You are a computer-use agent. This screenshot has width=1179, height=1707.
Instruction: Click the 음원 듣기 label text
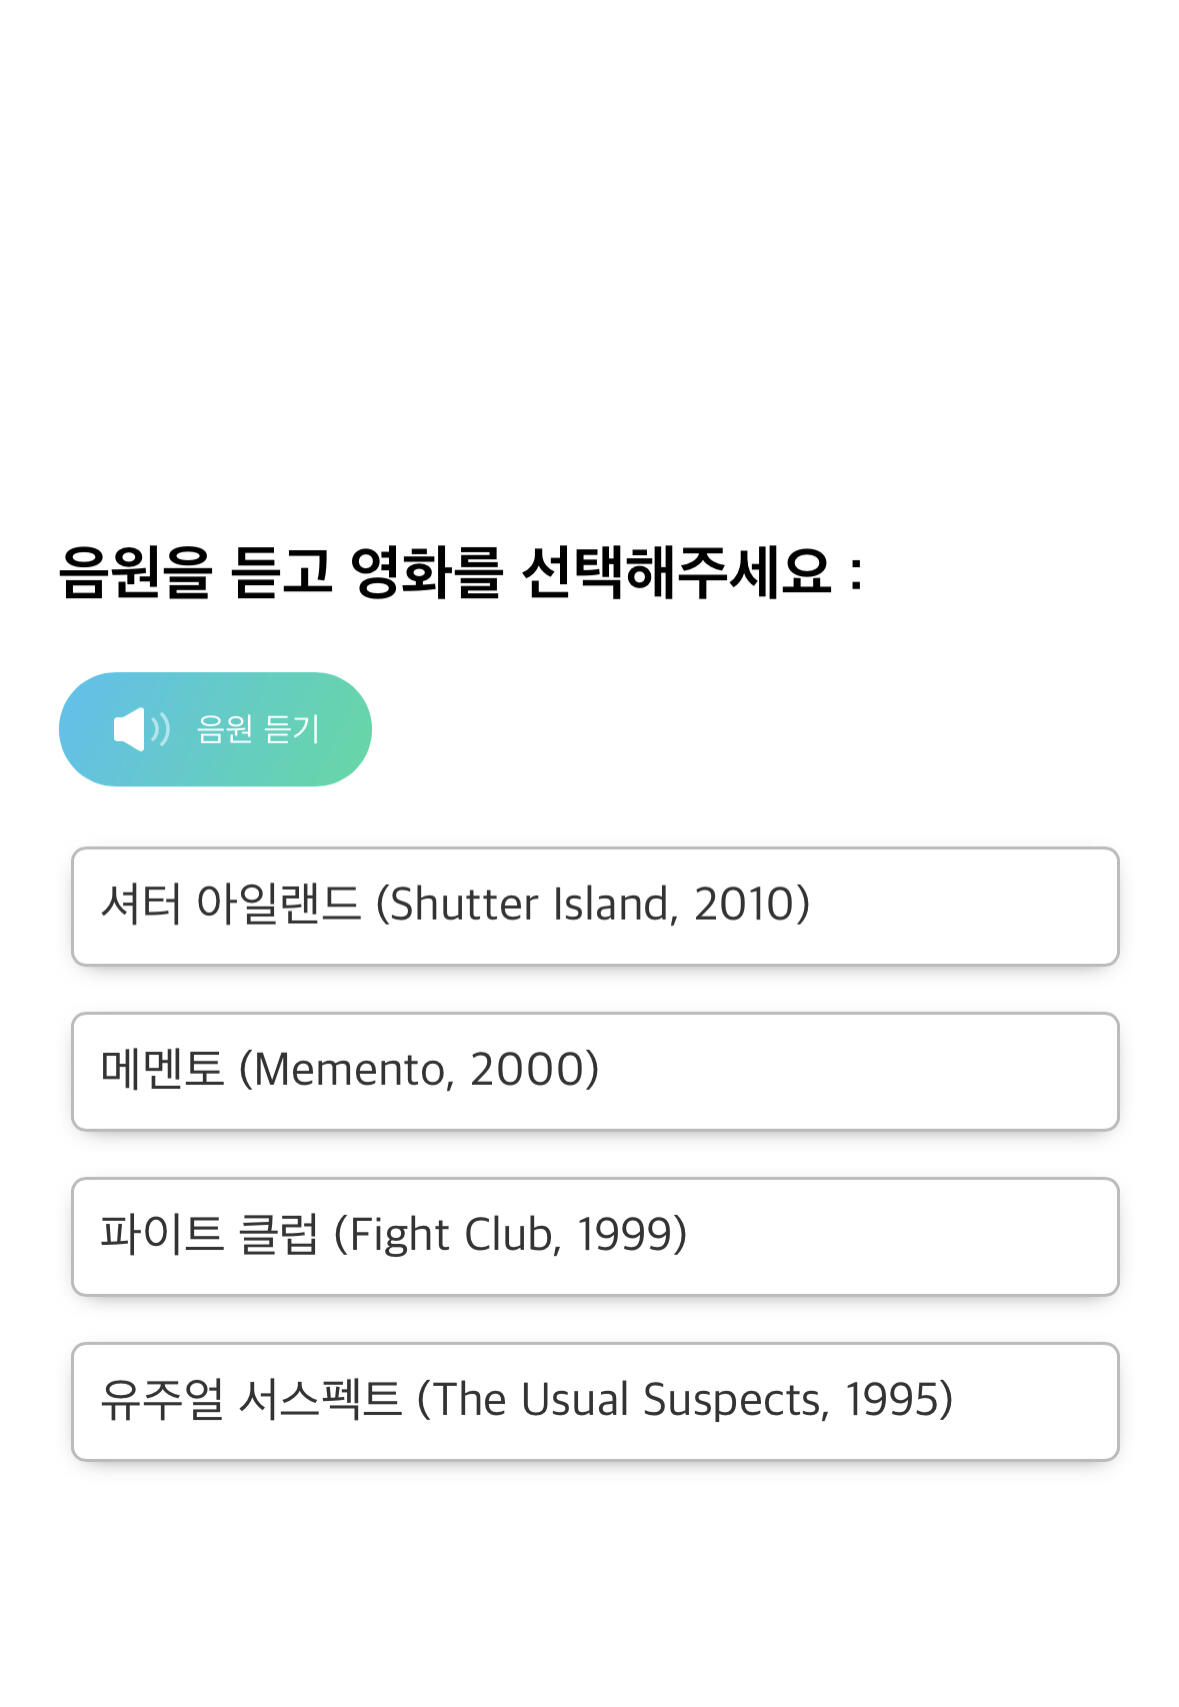pyautogui.click(x=258, y=729)
